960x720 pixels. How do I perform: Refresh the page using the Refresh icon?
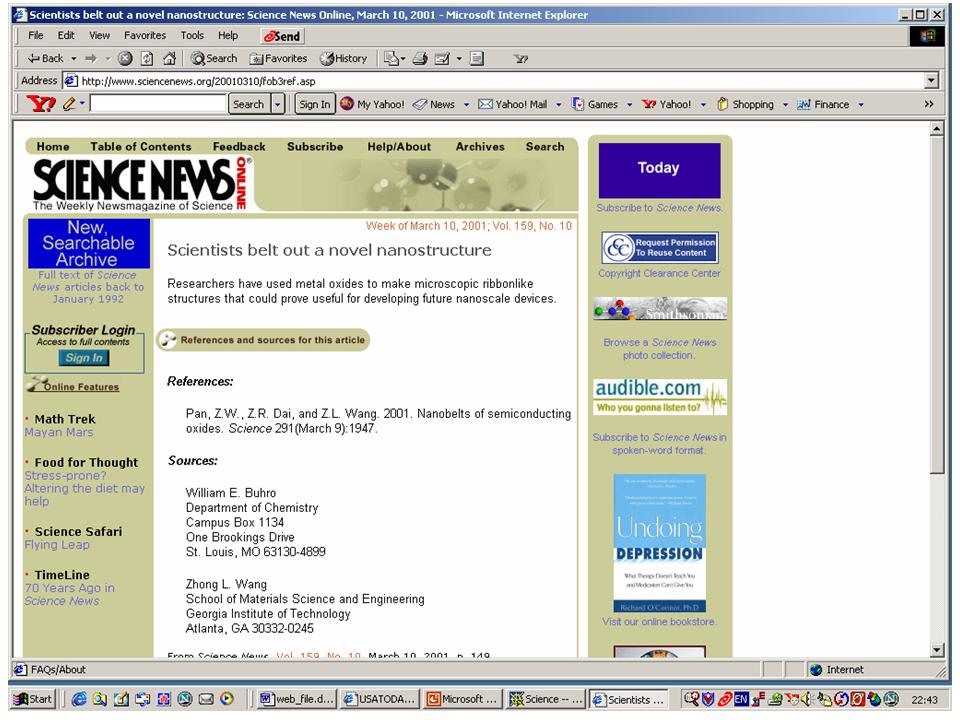(x=147, y=58)
